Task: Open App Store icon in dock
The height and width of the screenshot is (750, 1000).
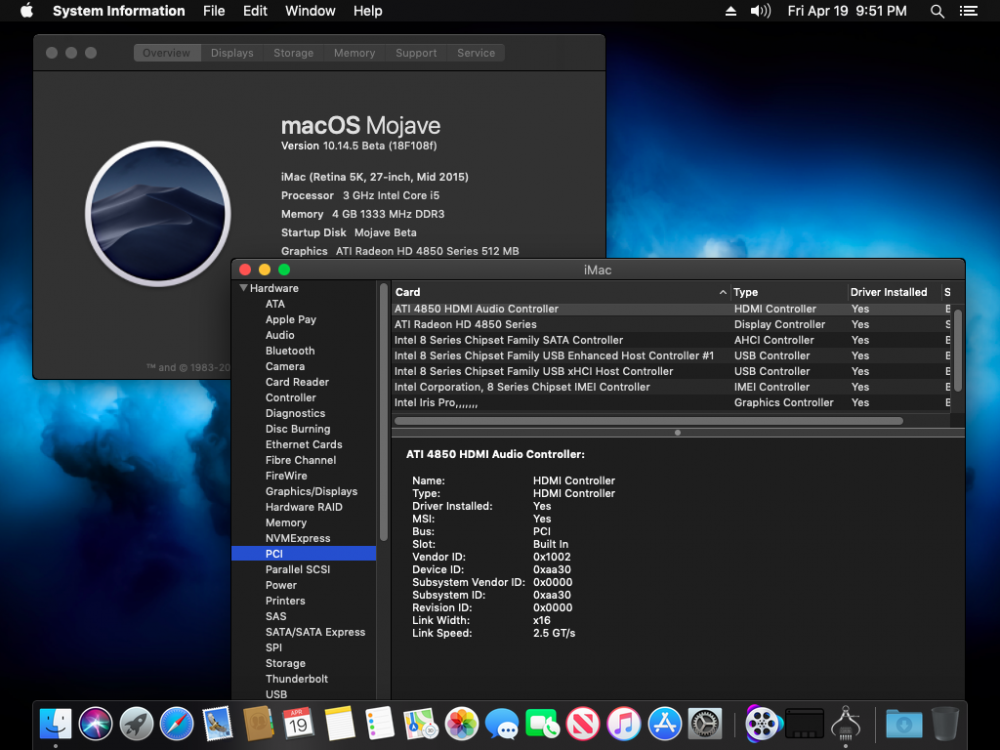Action: [x=665, y=724]
